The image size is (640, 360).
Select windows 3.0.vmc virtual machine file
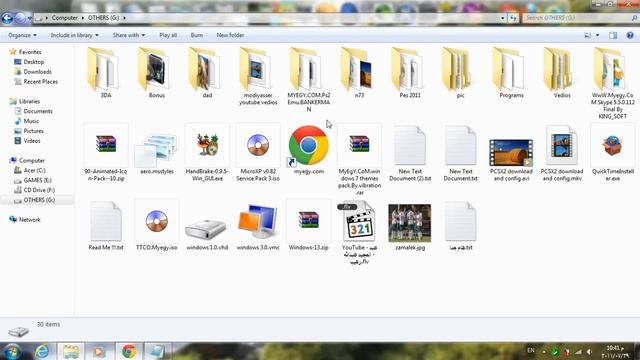pyautogui.click(x=258, y=226)
